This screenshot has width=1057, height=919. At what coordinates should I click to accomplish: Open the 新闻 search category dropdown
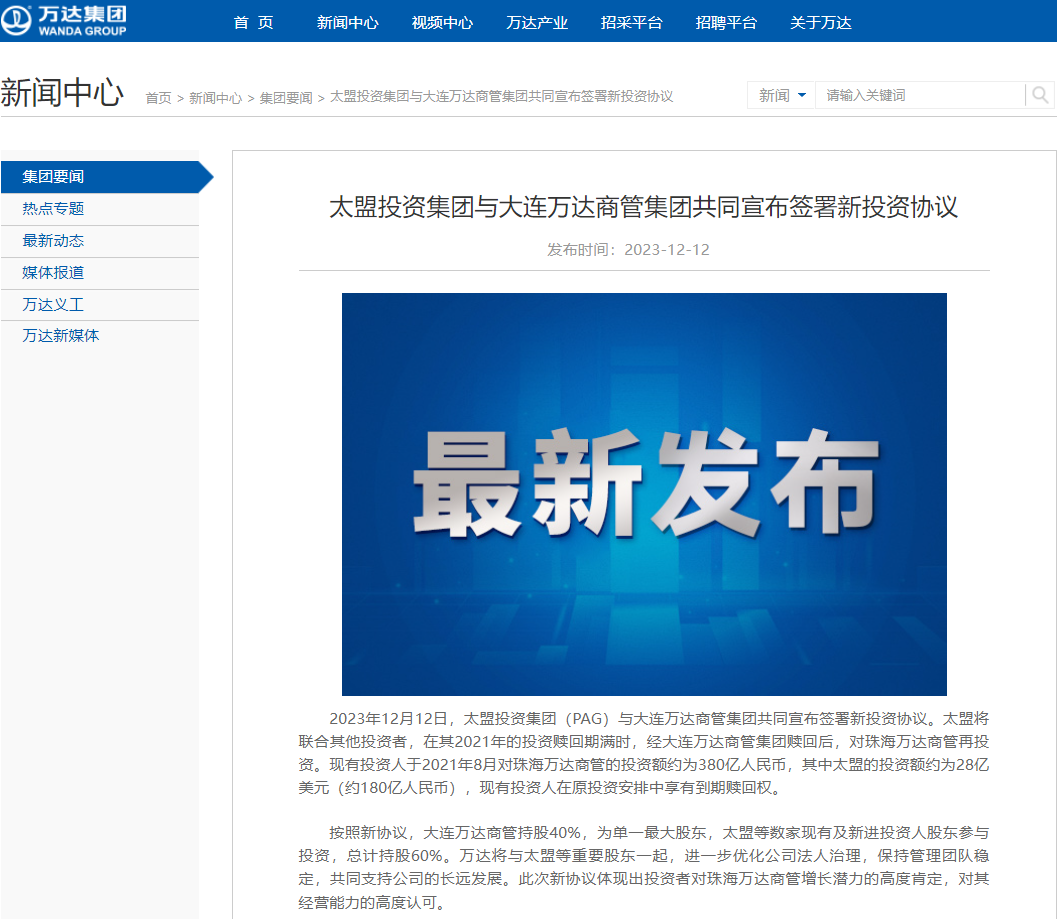(781, 95)
